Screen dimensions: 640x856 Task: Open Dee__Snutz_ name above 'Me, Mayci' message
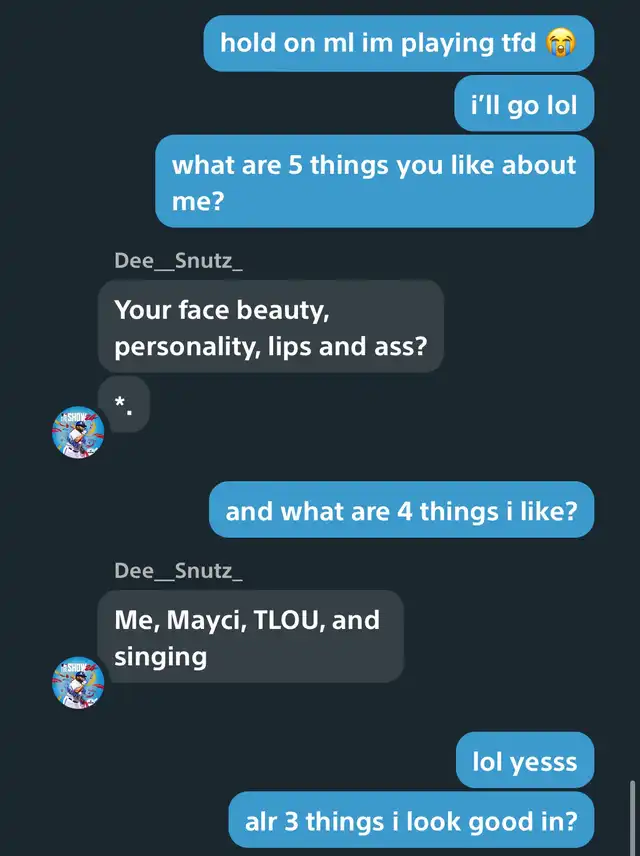[178, 571]
